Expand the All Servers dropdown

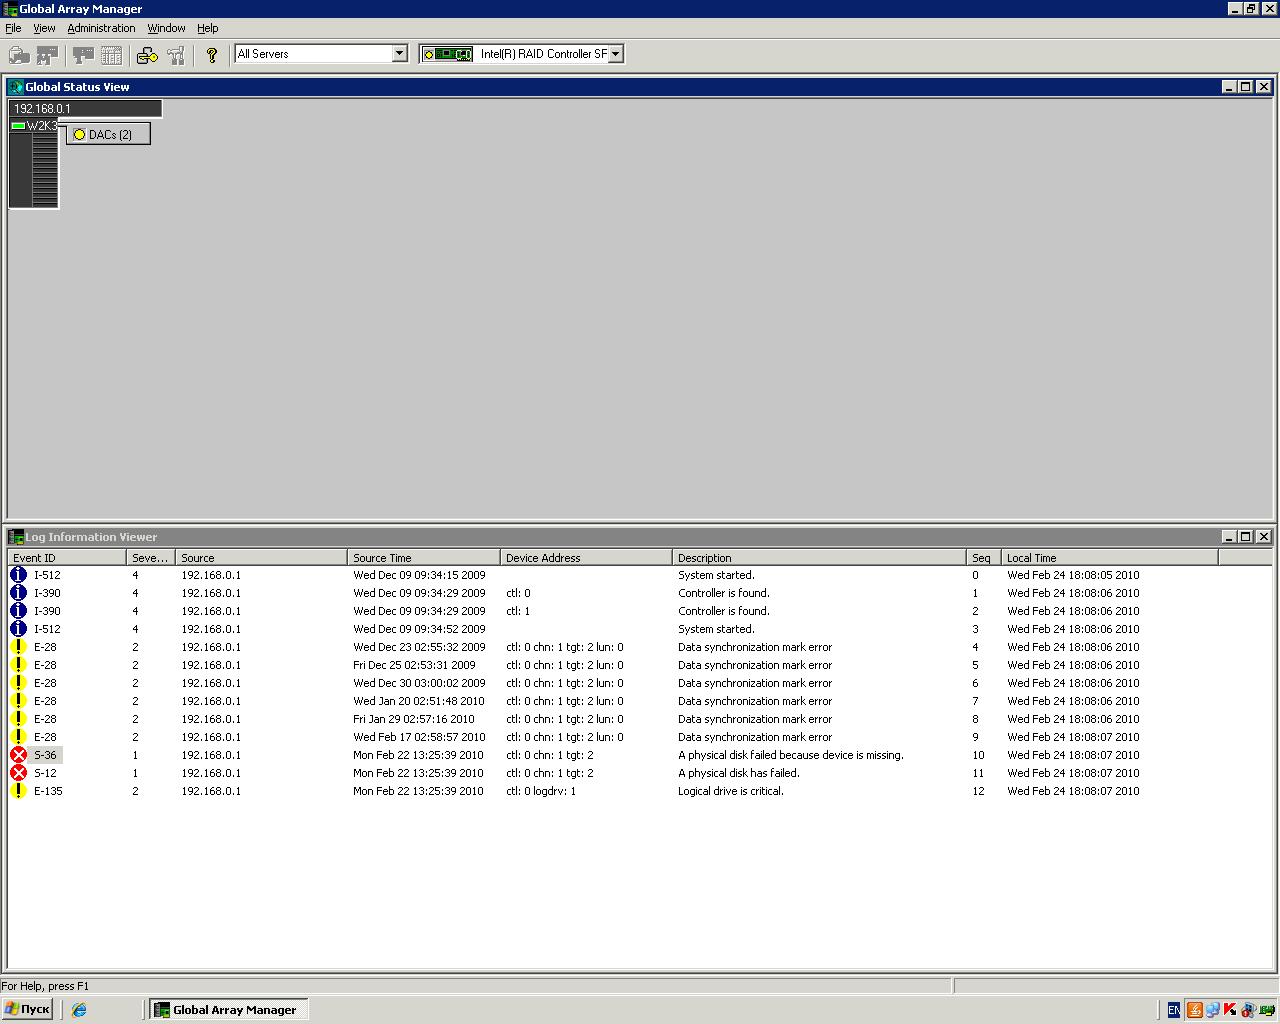(399, 54)
